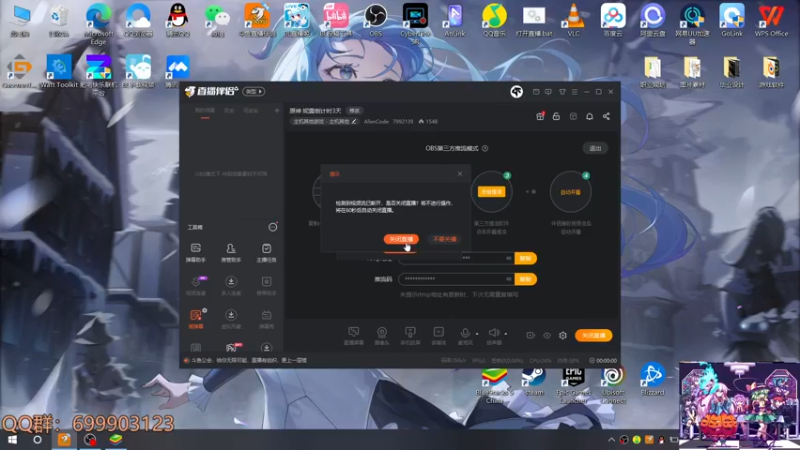The height and width of the screenshot is (450, 800).
Task: Open the QQ音乐 desktop shortcut
Action: (x=494, y=20)
